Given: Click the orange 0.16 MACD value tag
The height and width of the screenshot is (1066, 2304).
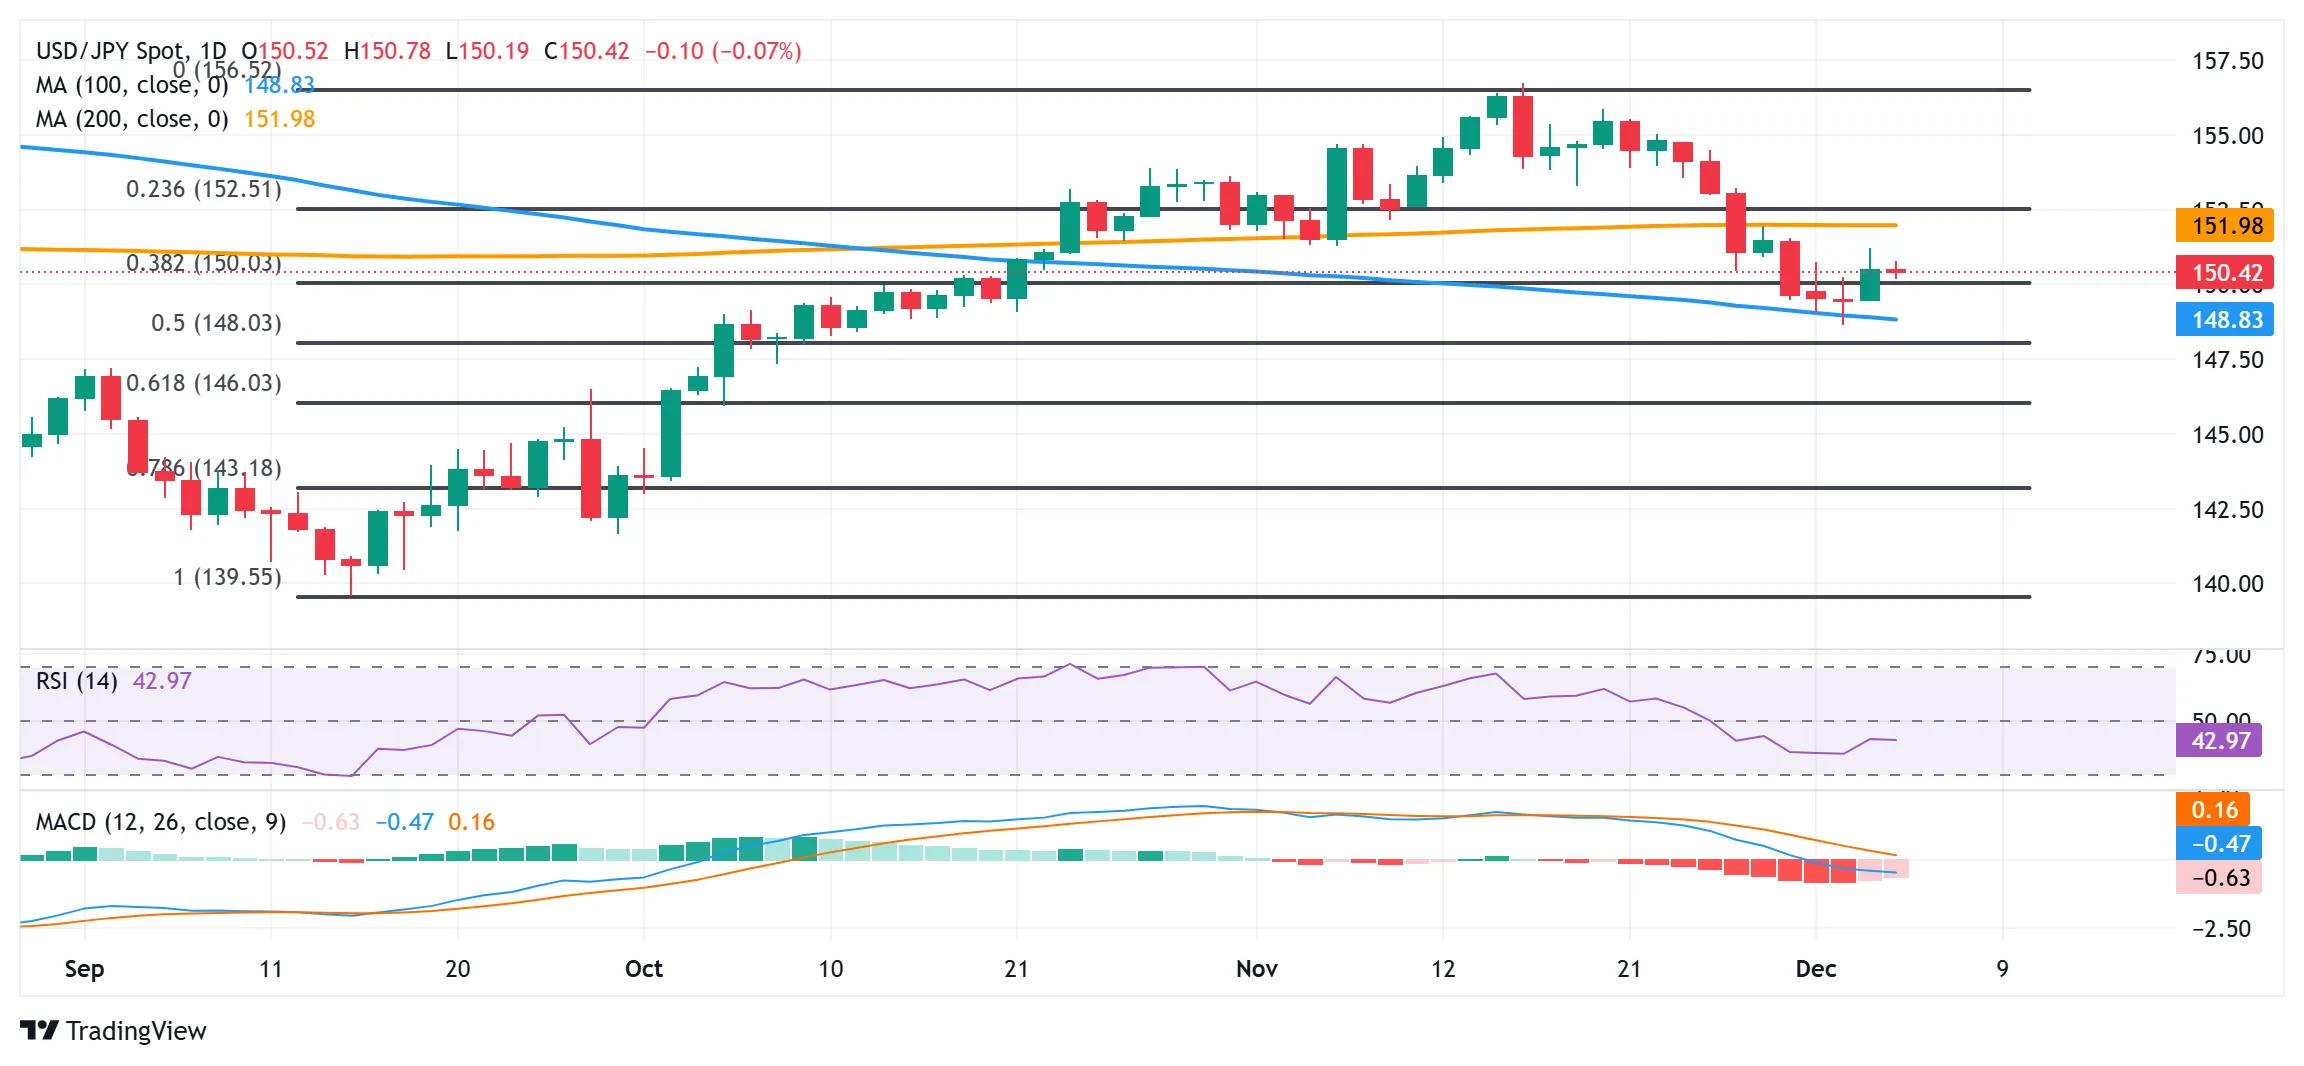Looking at the screenshot, I should (x=2213, y=810).
